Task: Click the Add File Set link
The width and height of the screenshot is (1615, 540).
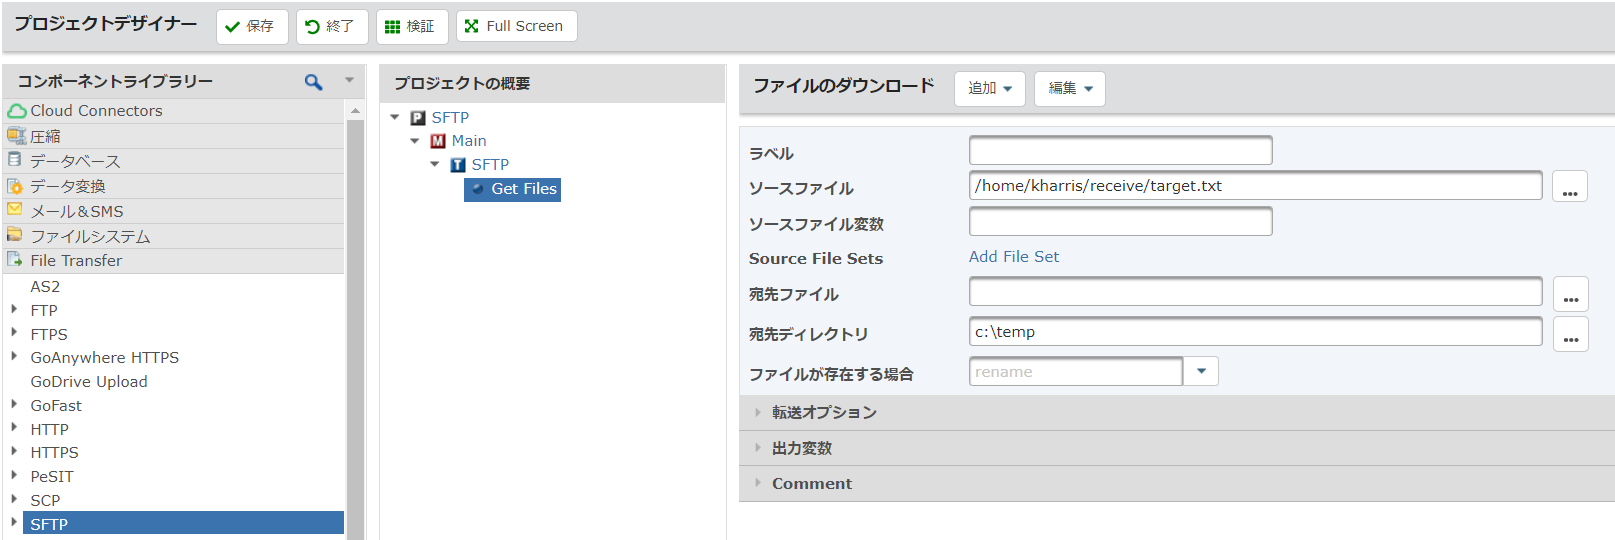Action: tap(1014, 257)
